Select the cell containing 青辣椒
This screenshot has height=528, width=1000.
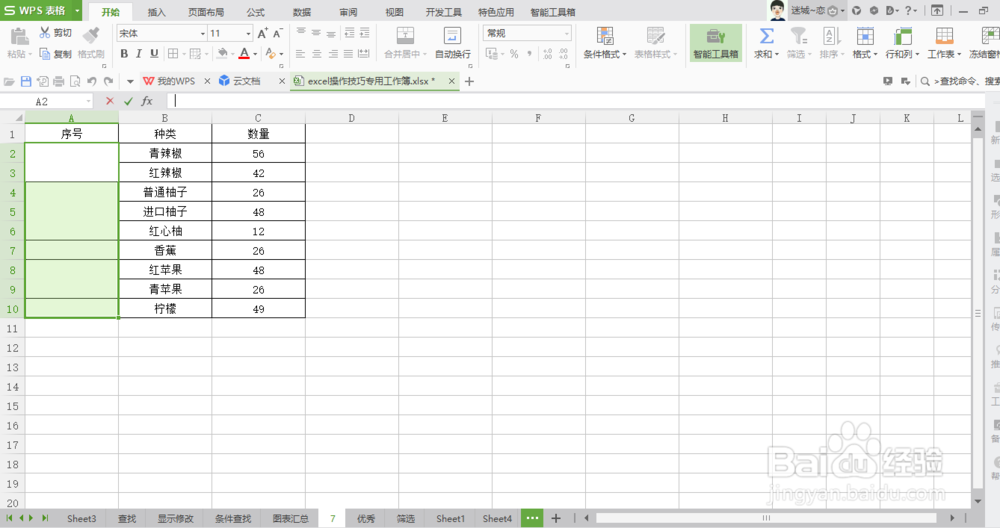tap(165, 153)
